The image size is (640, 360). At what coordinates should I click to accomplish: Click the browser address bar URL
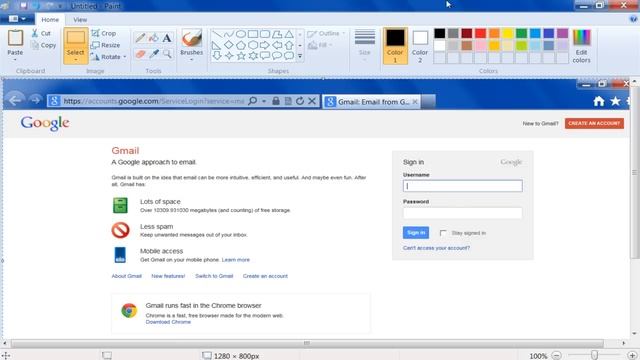[x=154, y=101]
